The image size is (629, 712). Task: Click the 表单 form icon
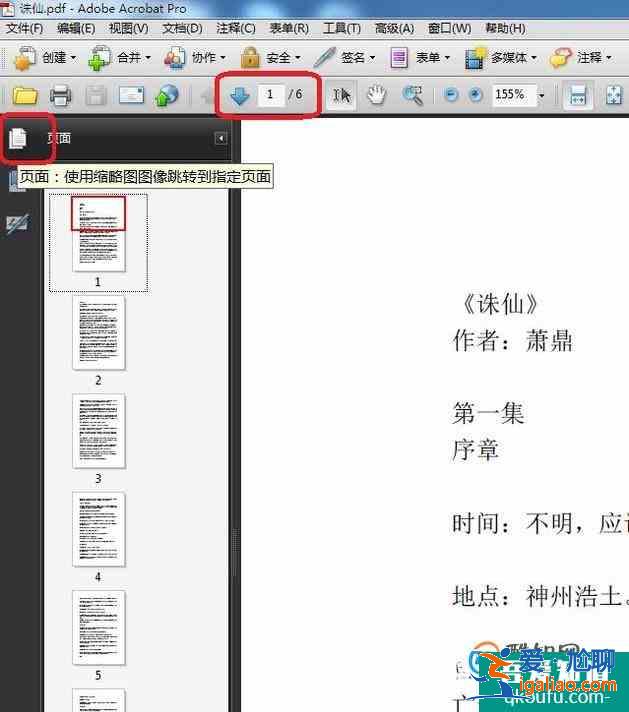coord(399,59)
